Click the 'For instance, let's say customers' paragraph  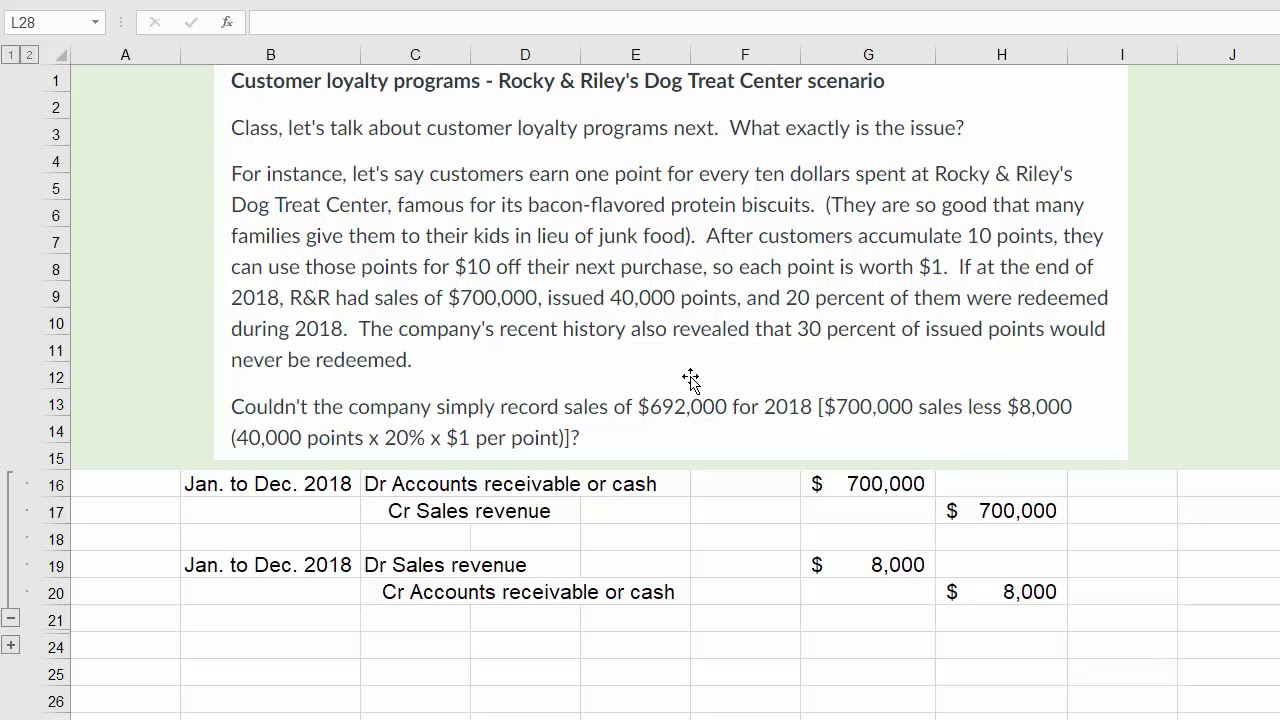tap(670, 267)
